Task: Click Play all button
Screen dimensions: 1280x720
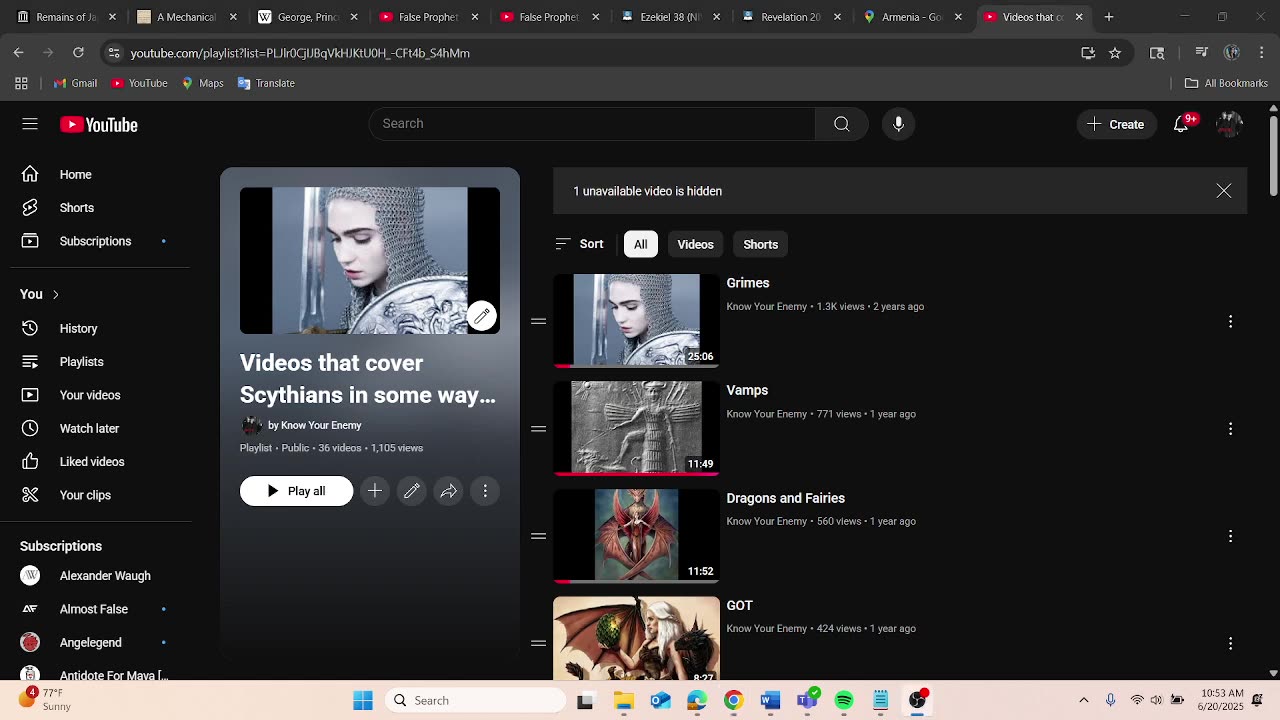Action: [296, 491]
